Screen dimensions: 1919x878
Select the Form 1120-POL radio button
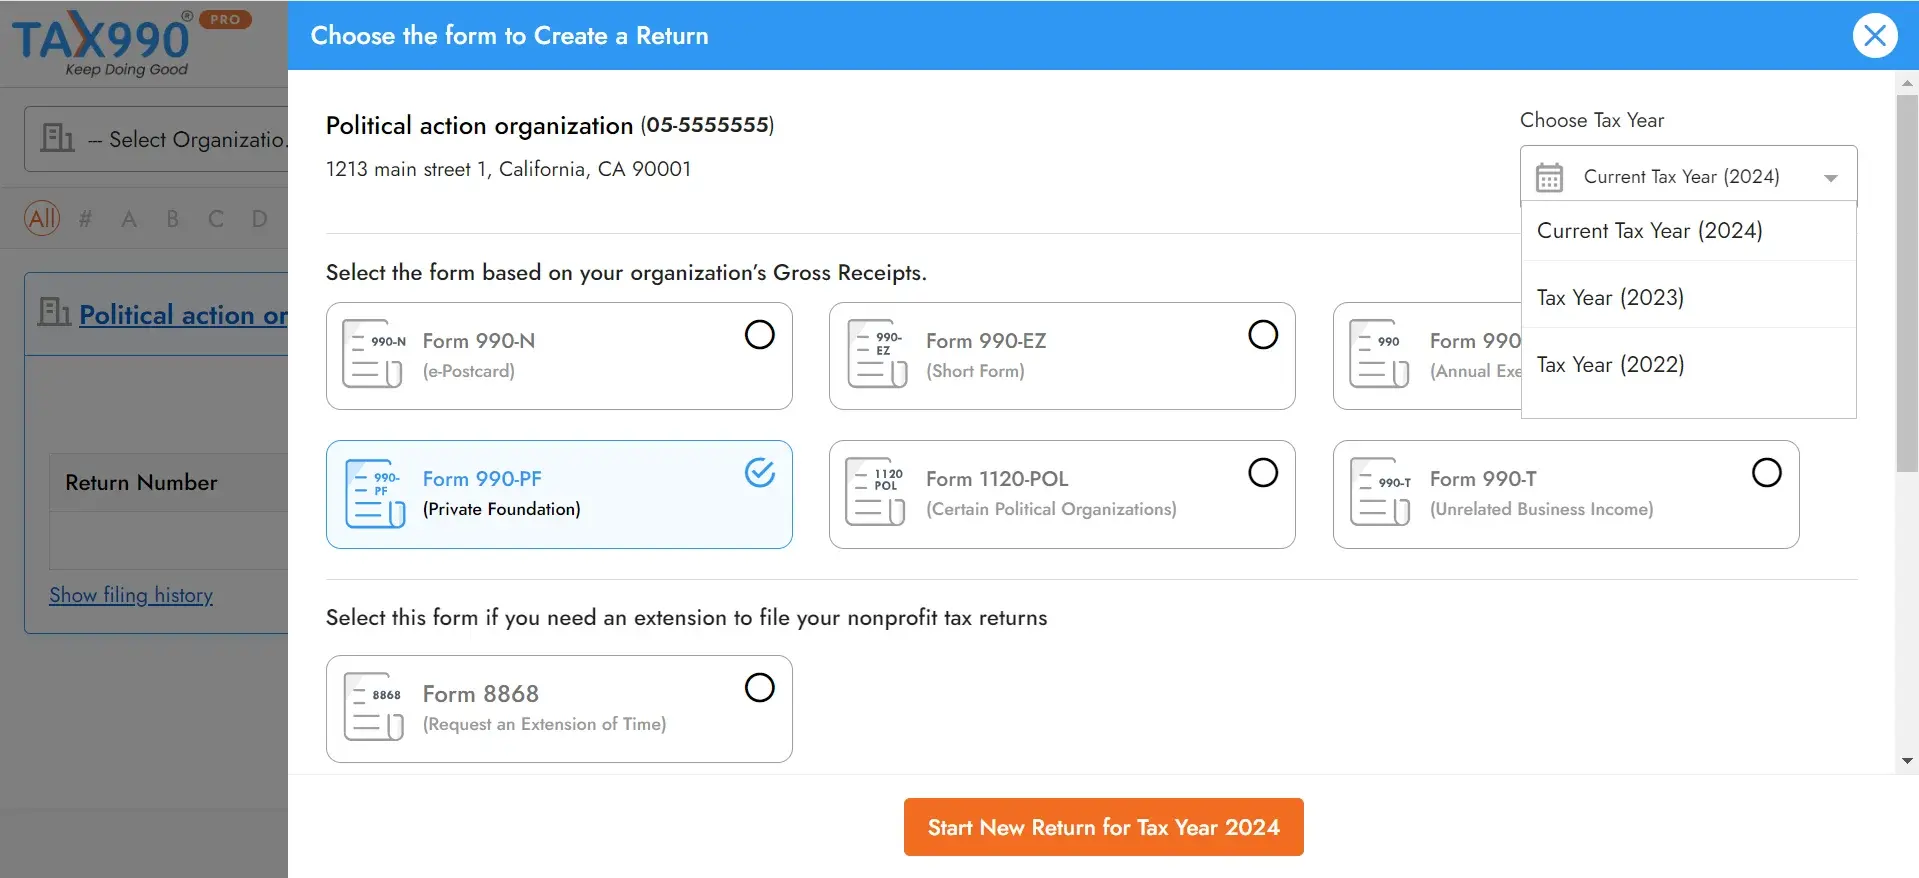[x=1263, y=472]
